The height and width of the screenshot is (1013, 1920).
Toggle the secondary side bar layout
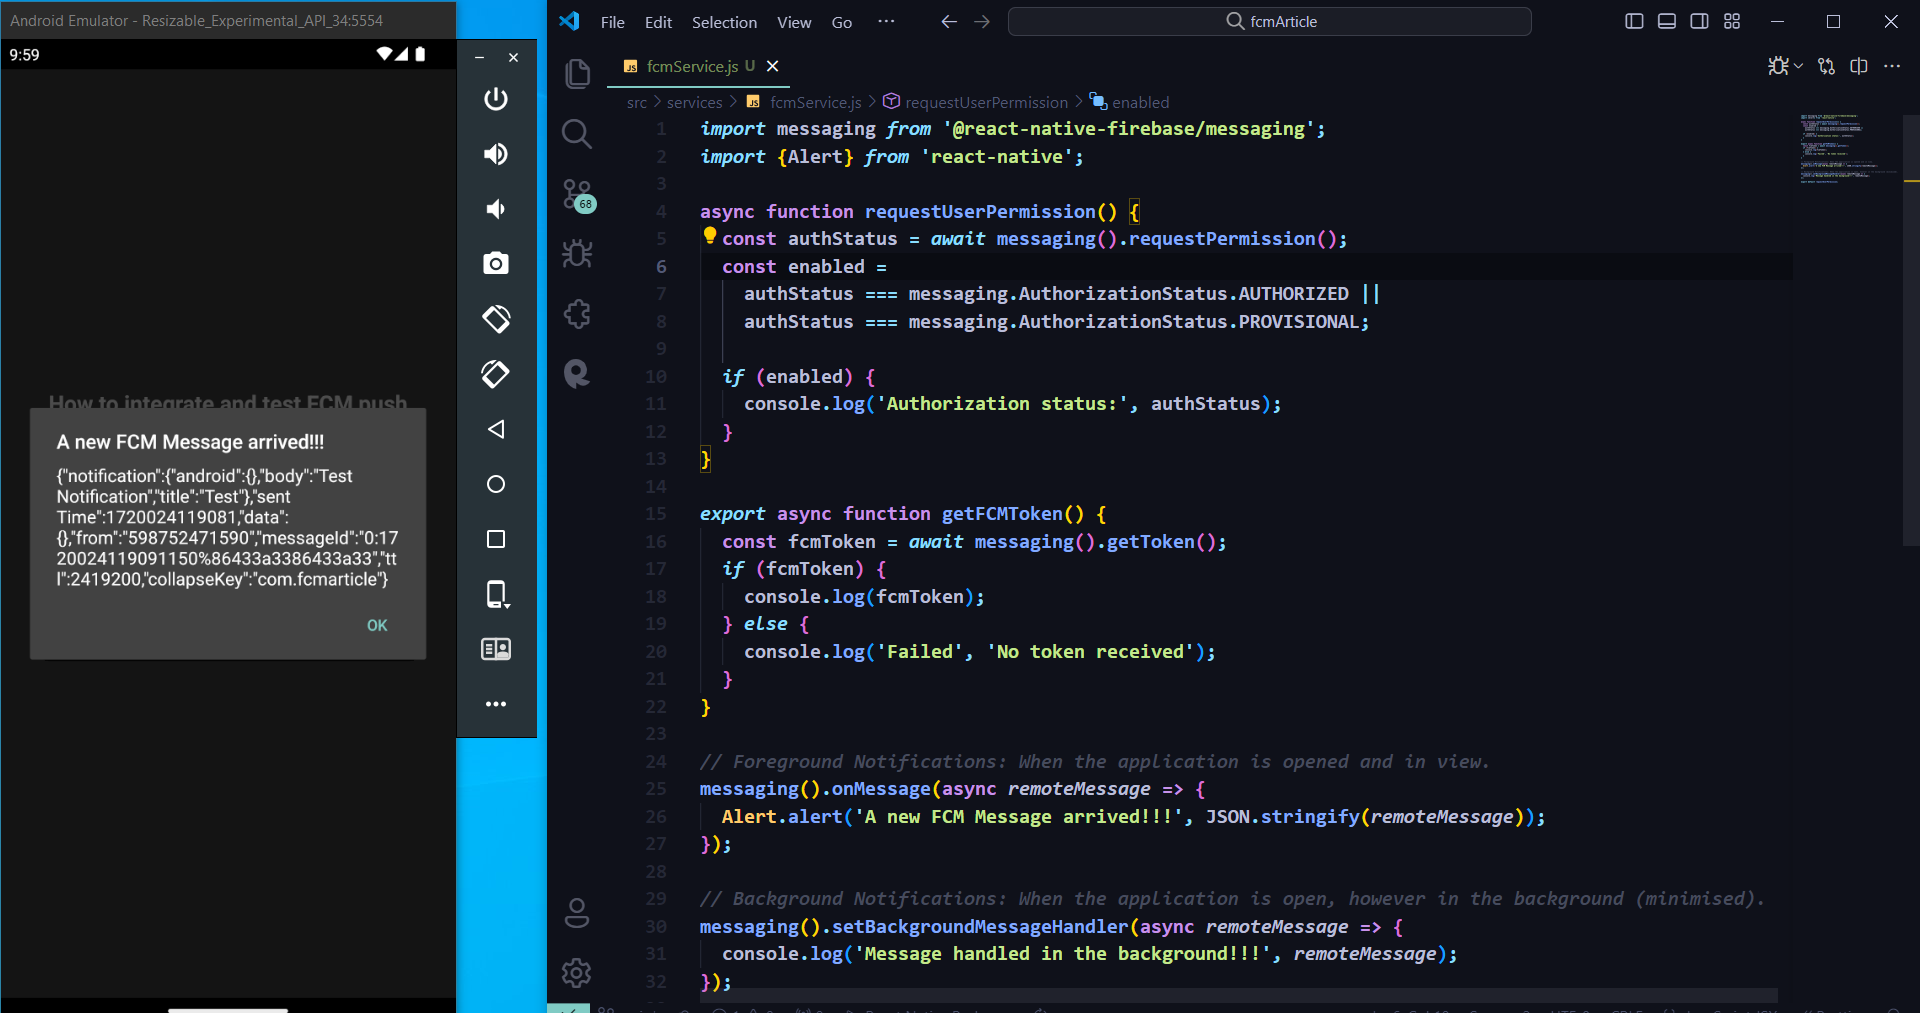1699,21
